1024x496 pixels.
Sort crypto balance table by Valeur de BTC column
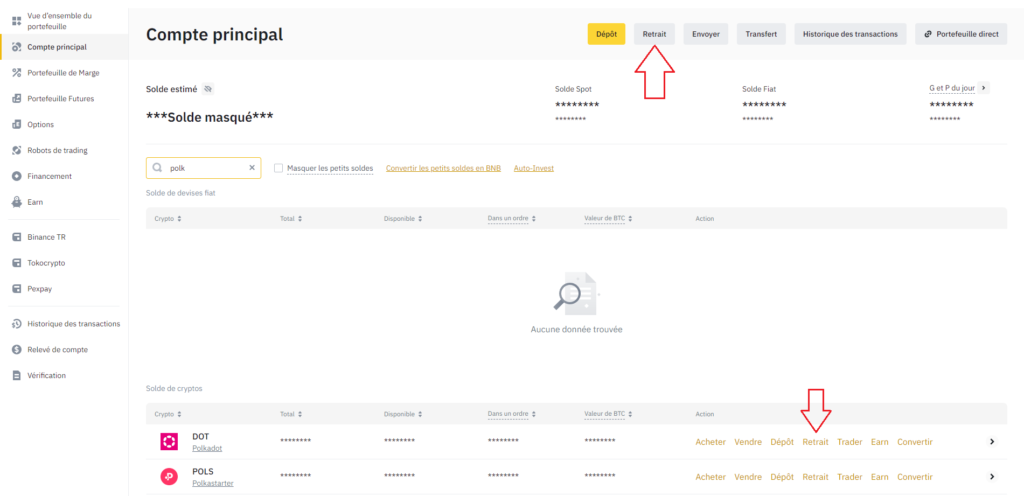pyautogui.click(x=609, y=414)
